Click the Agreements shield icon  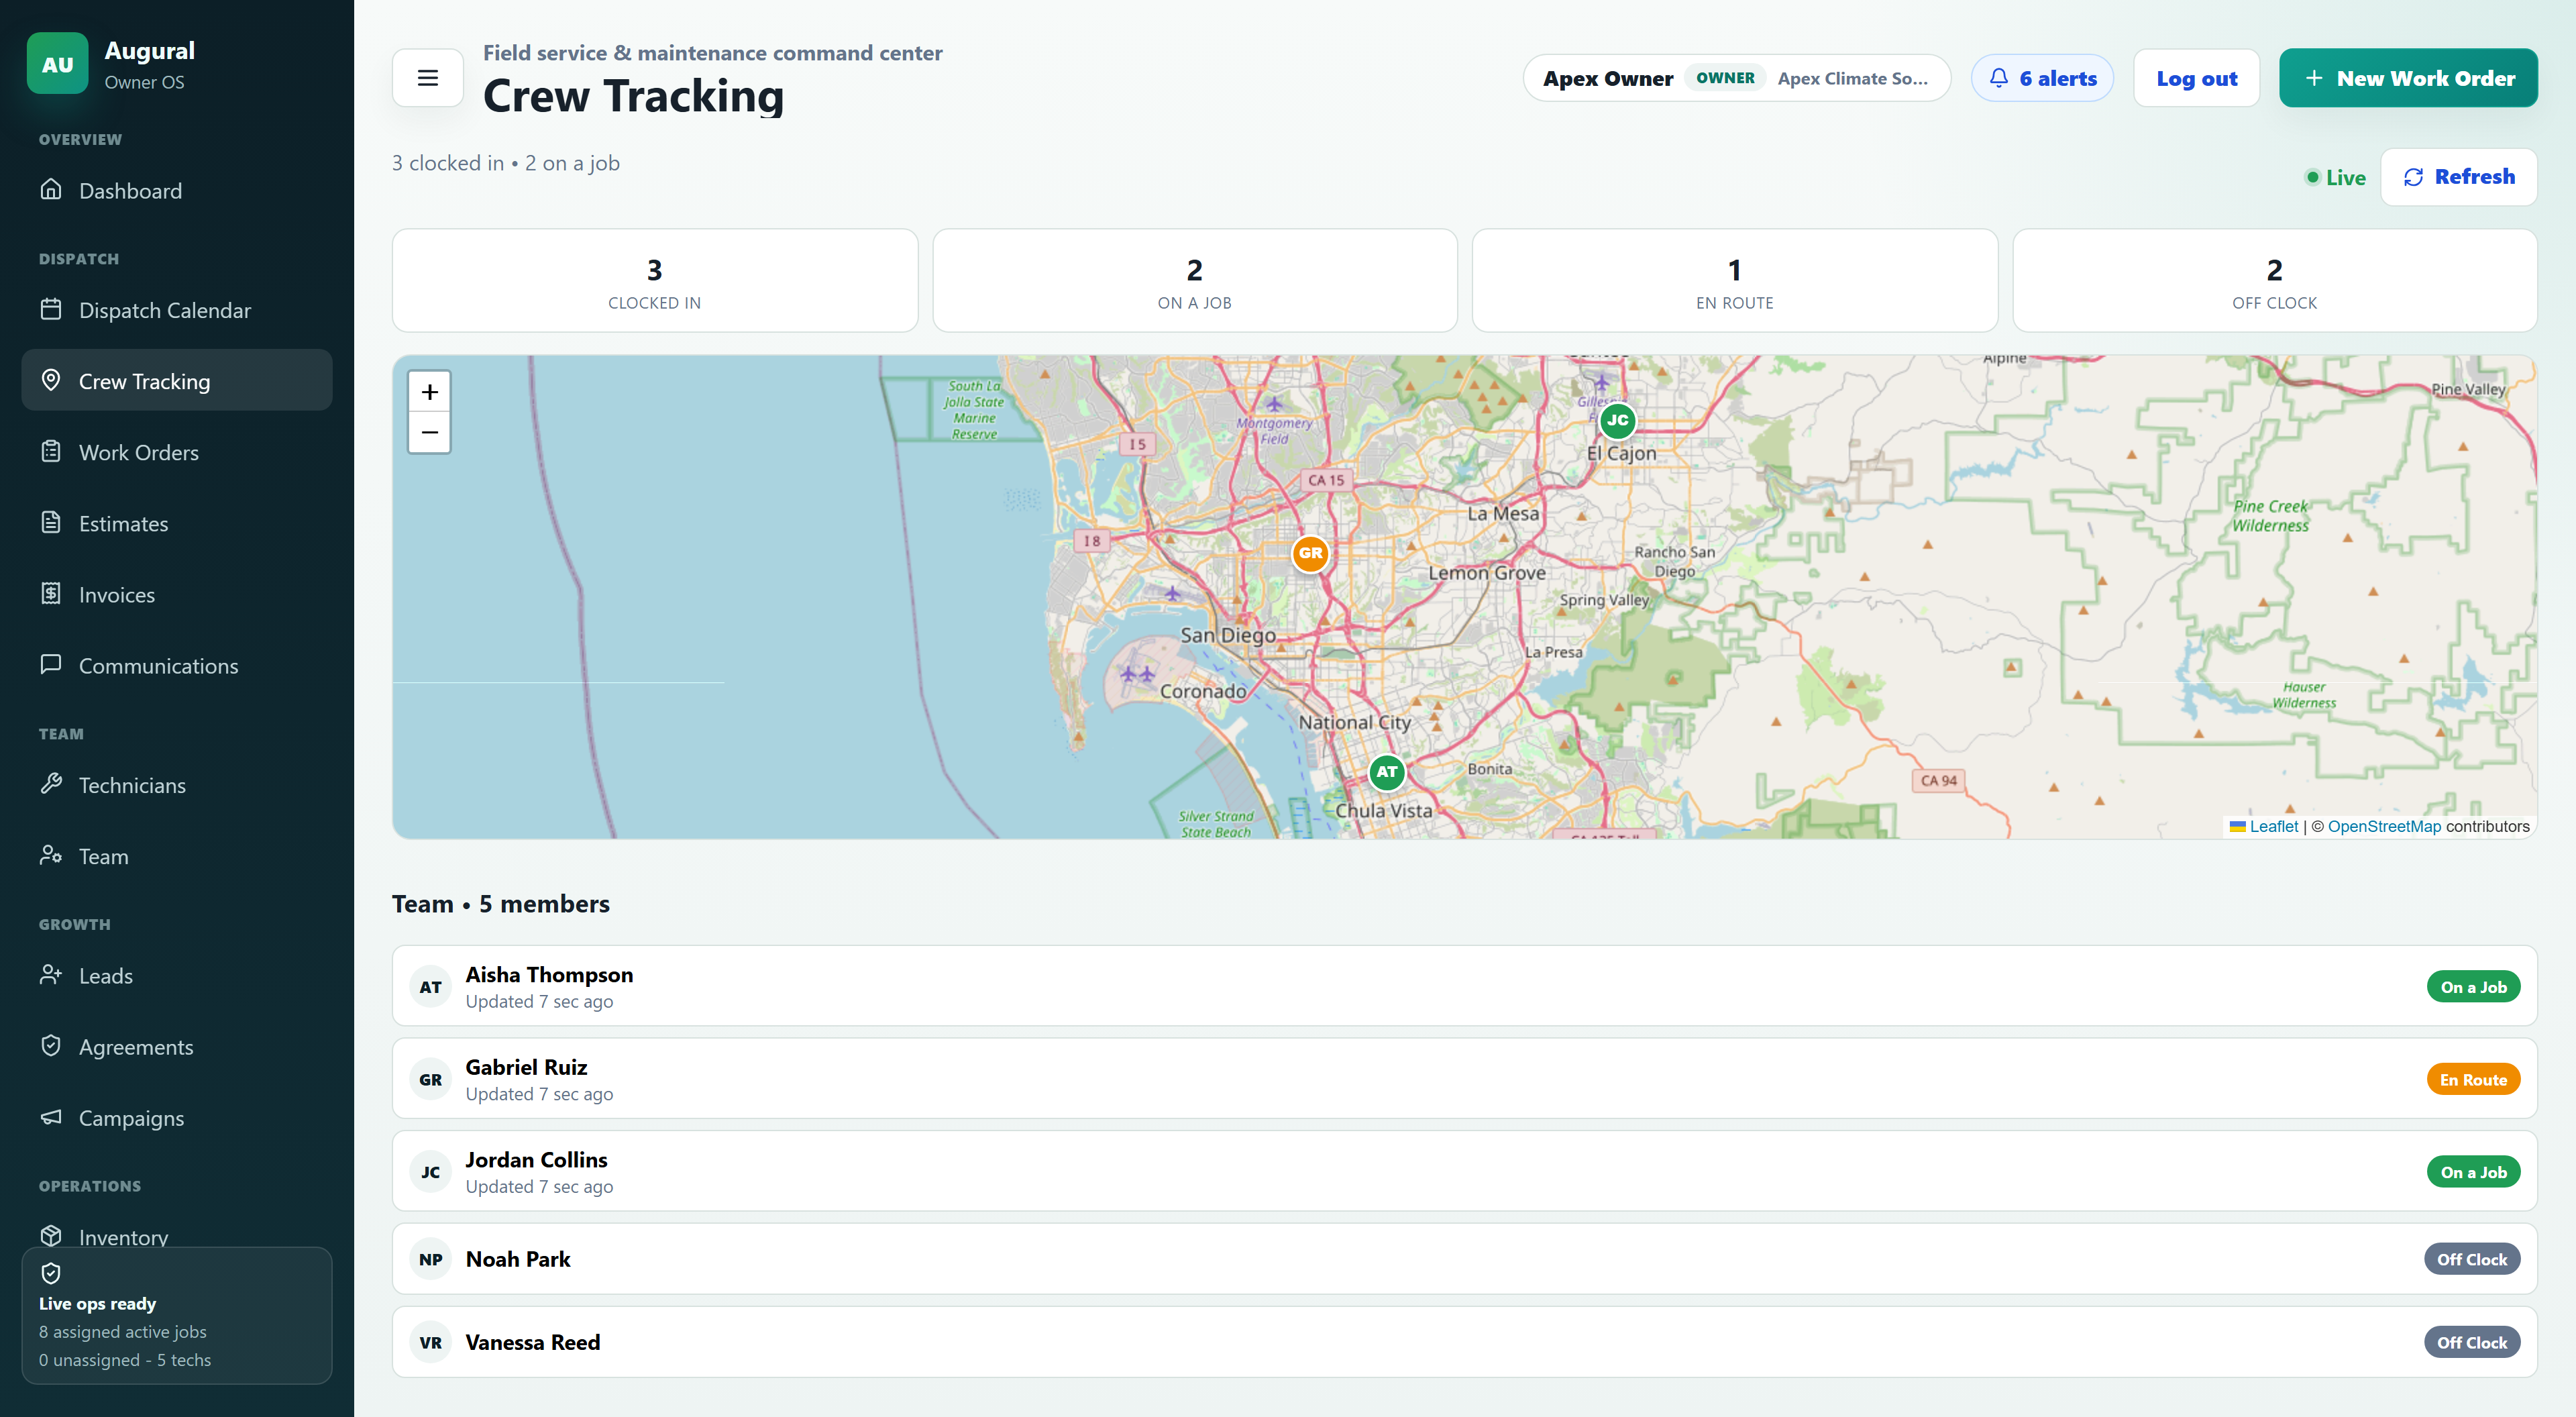click(x=51, y=1046)
